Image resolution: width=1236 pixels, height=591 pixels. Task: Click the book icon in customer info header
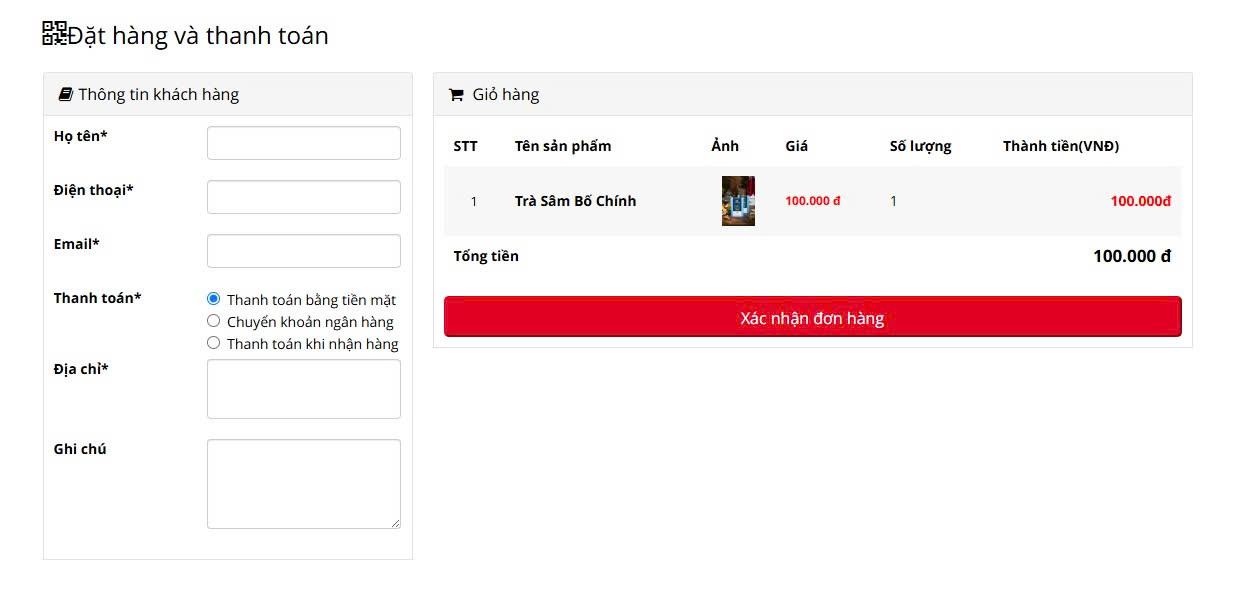(x=66, y=94)
